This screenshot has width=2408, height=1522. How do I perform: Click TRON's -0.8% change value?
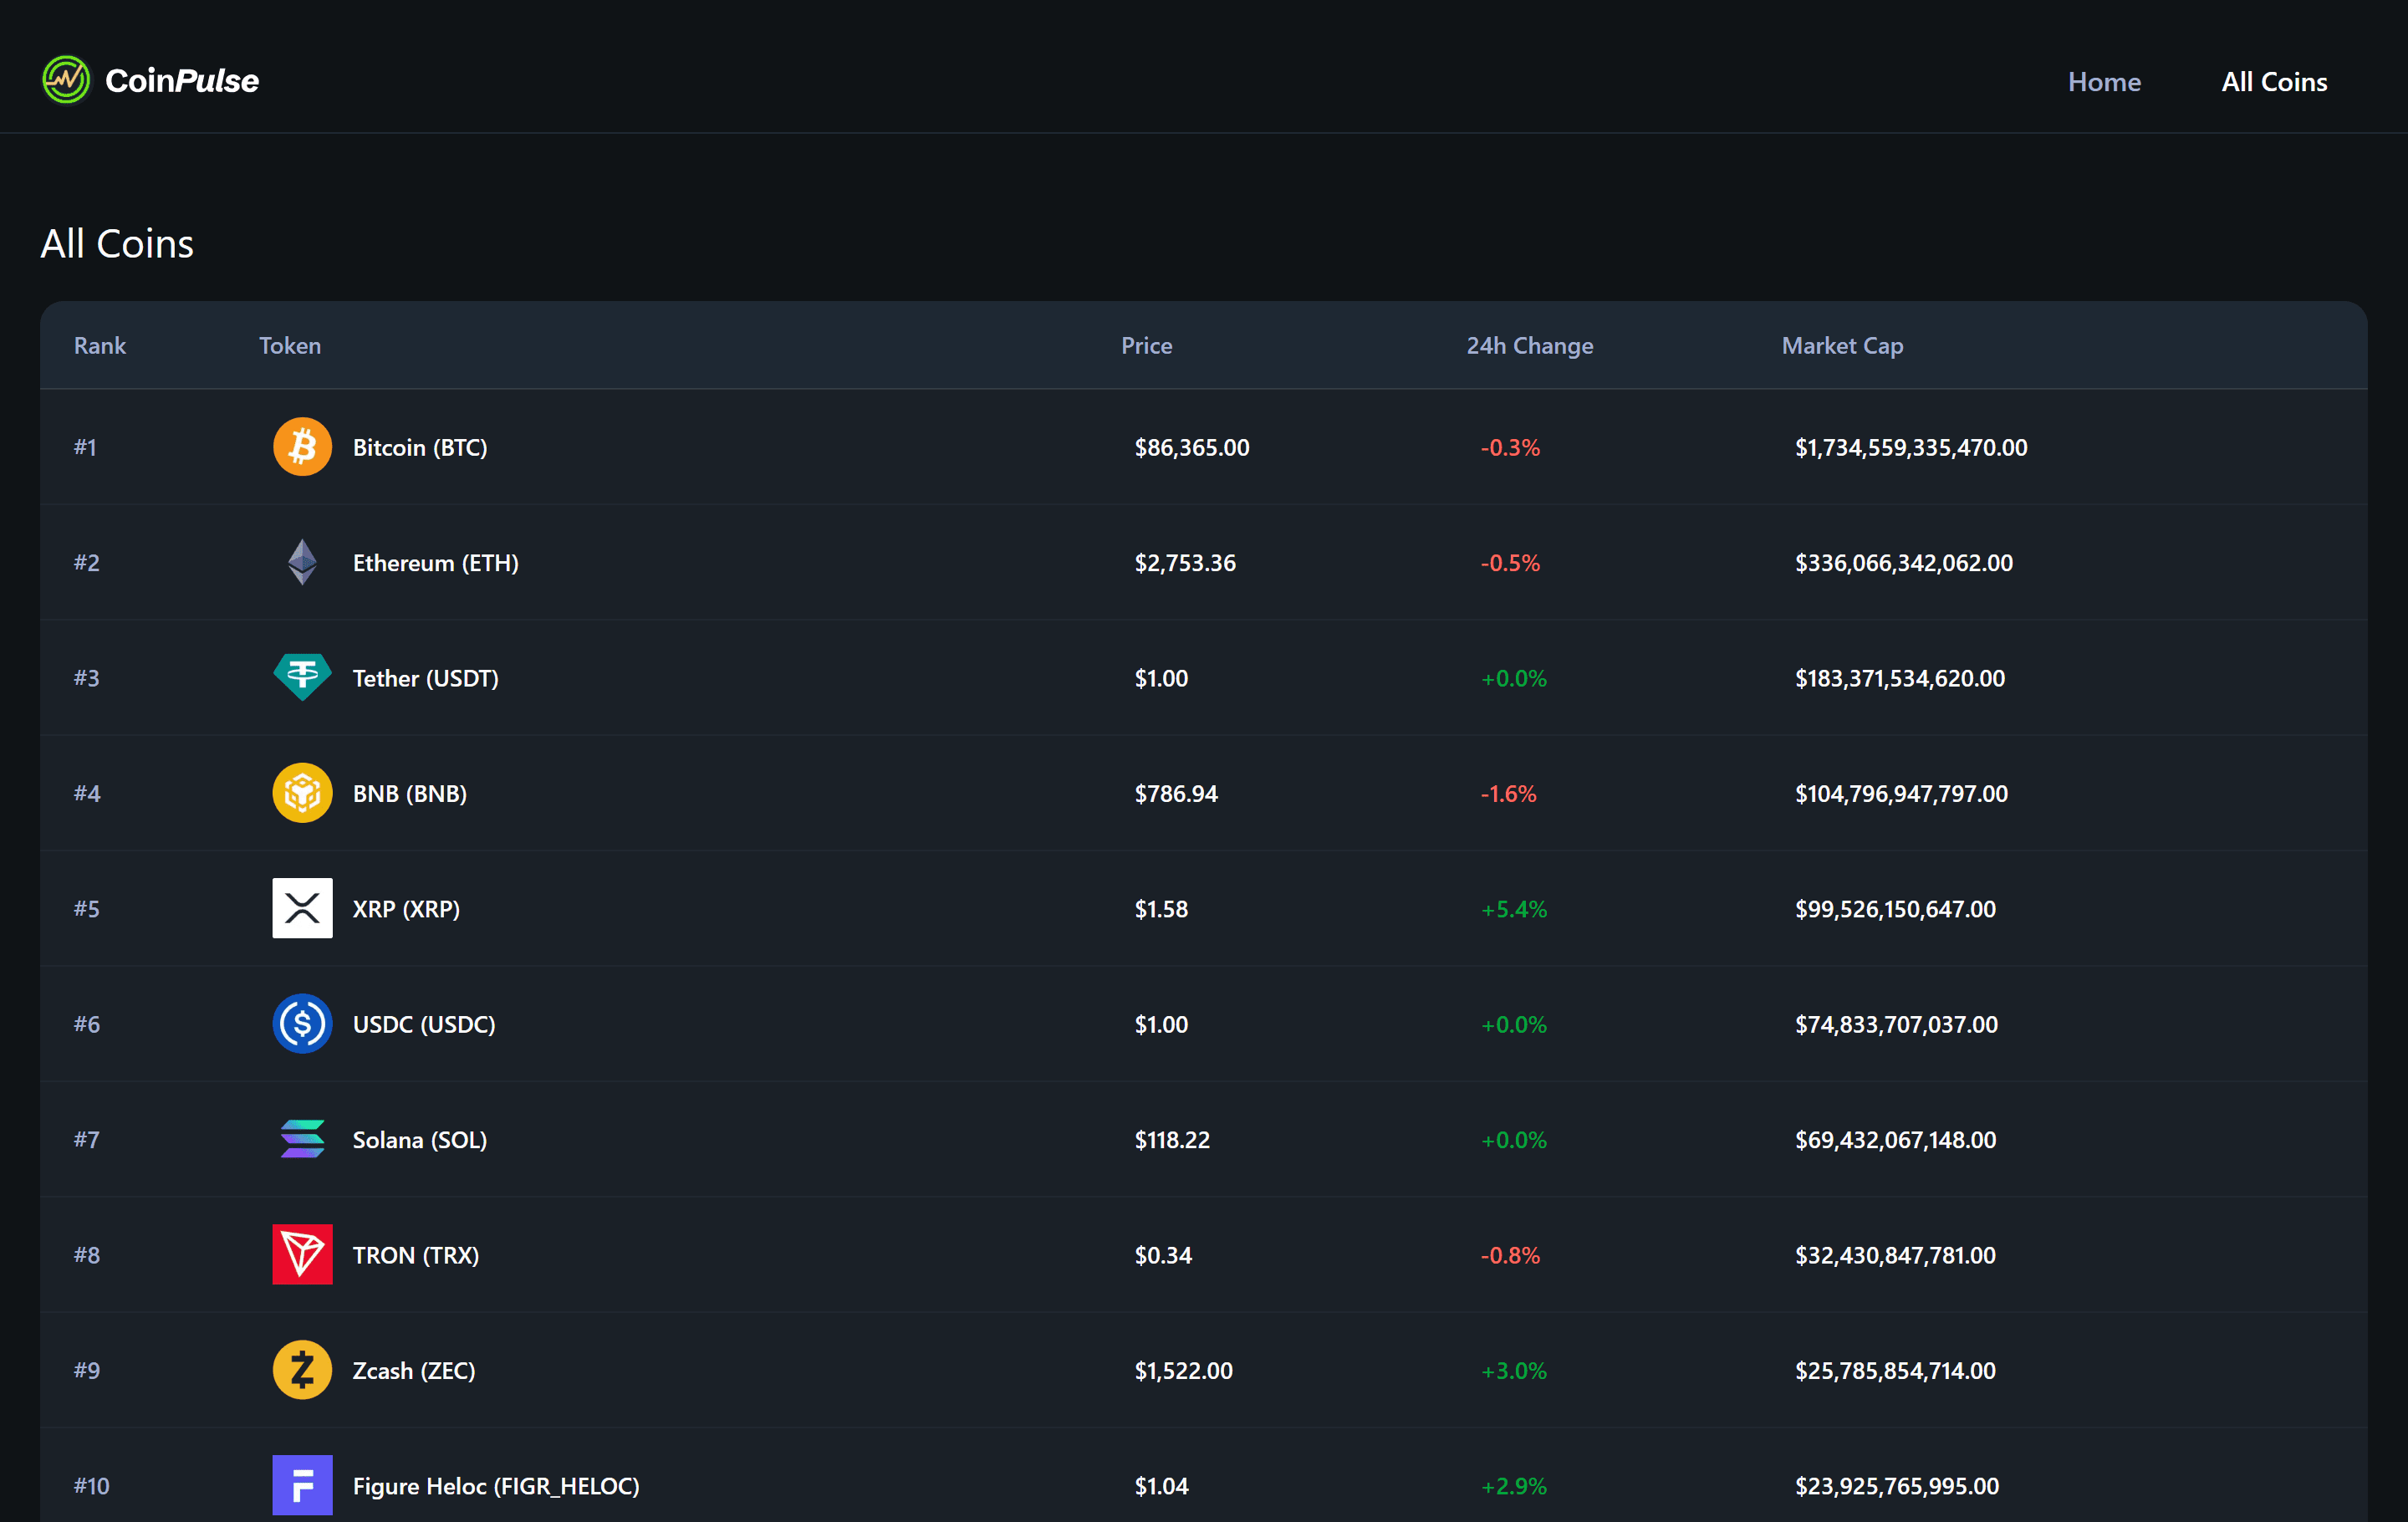pos(1510,1254)
